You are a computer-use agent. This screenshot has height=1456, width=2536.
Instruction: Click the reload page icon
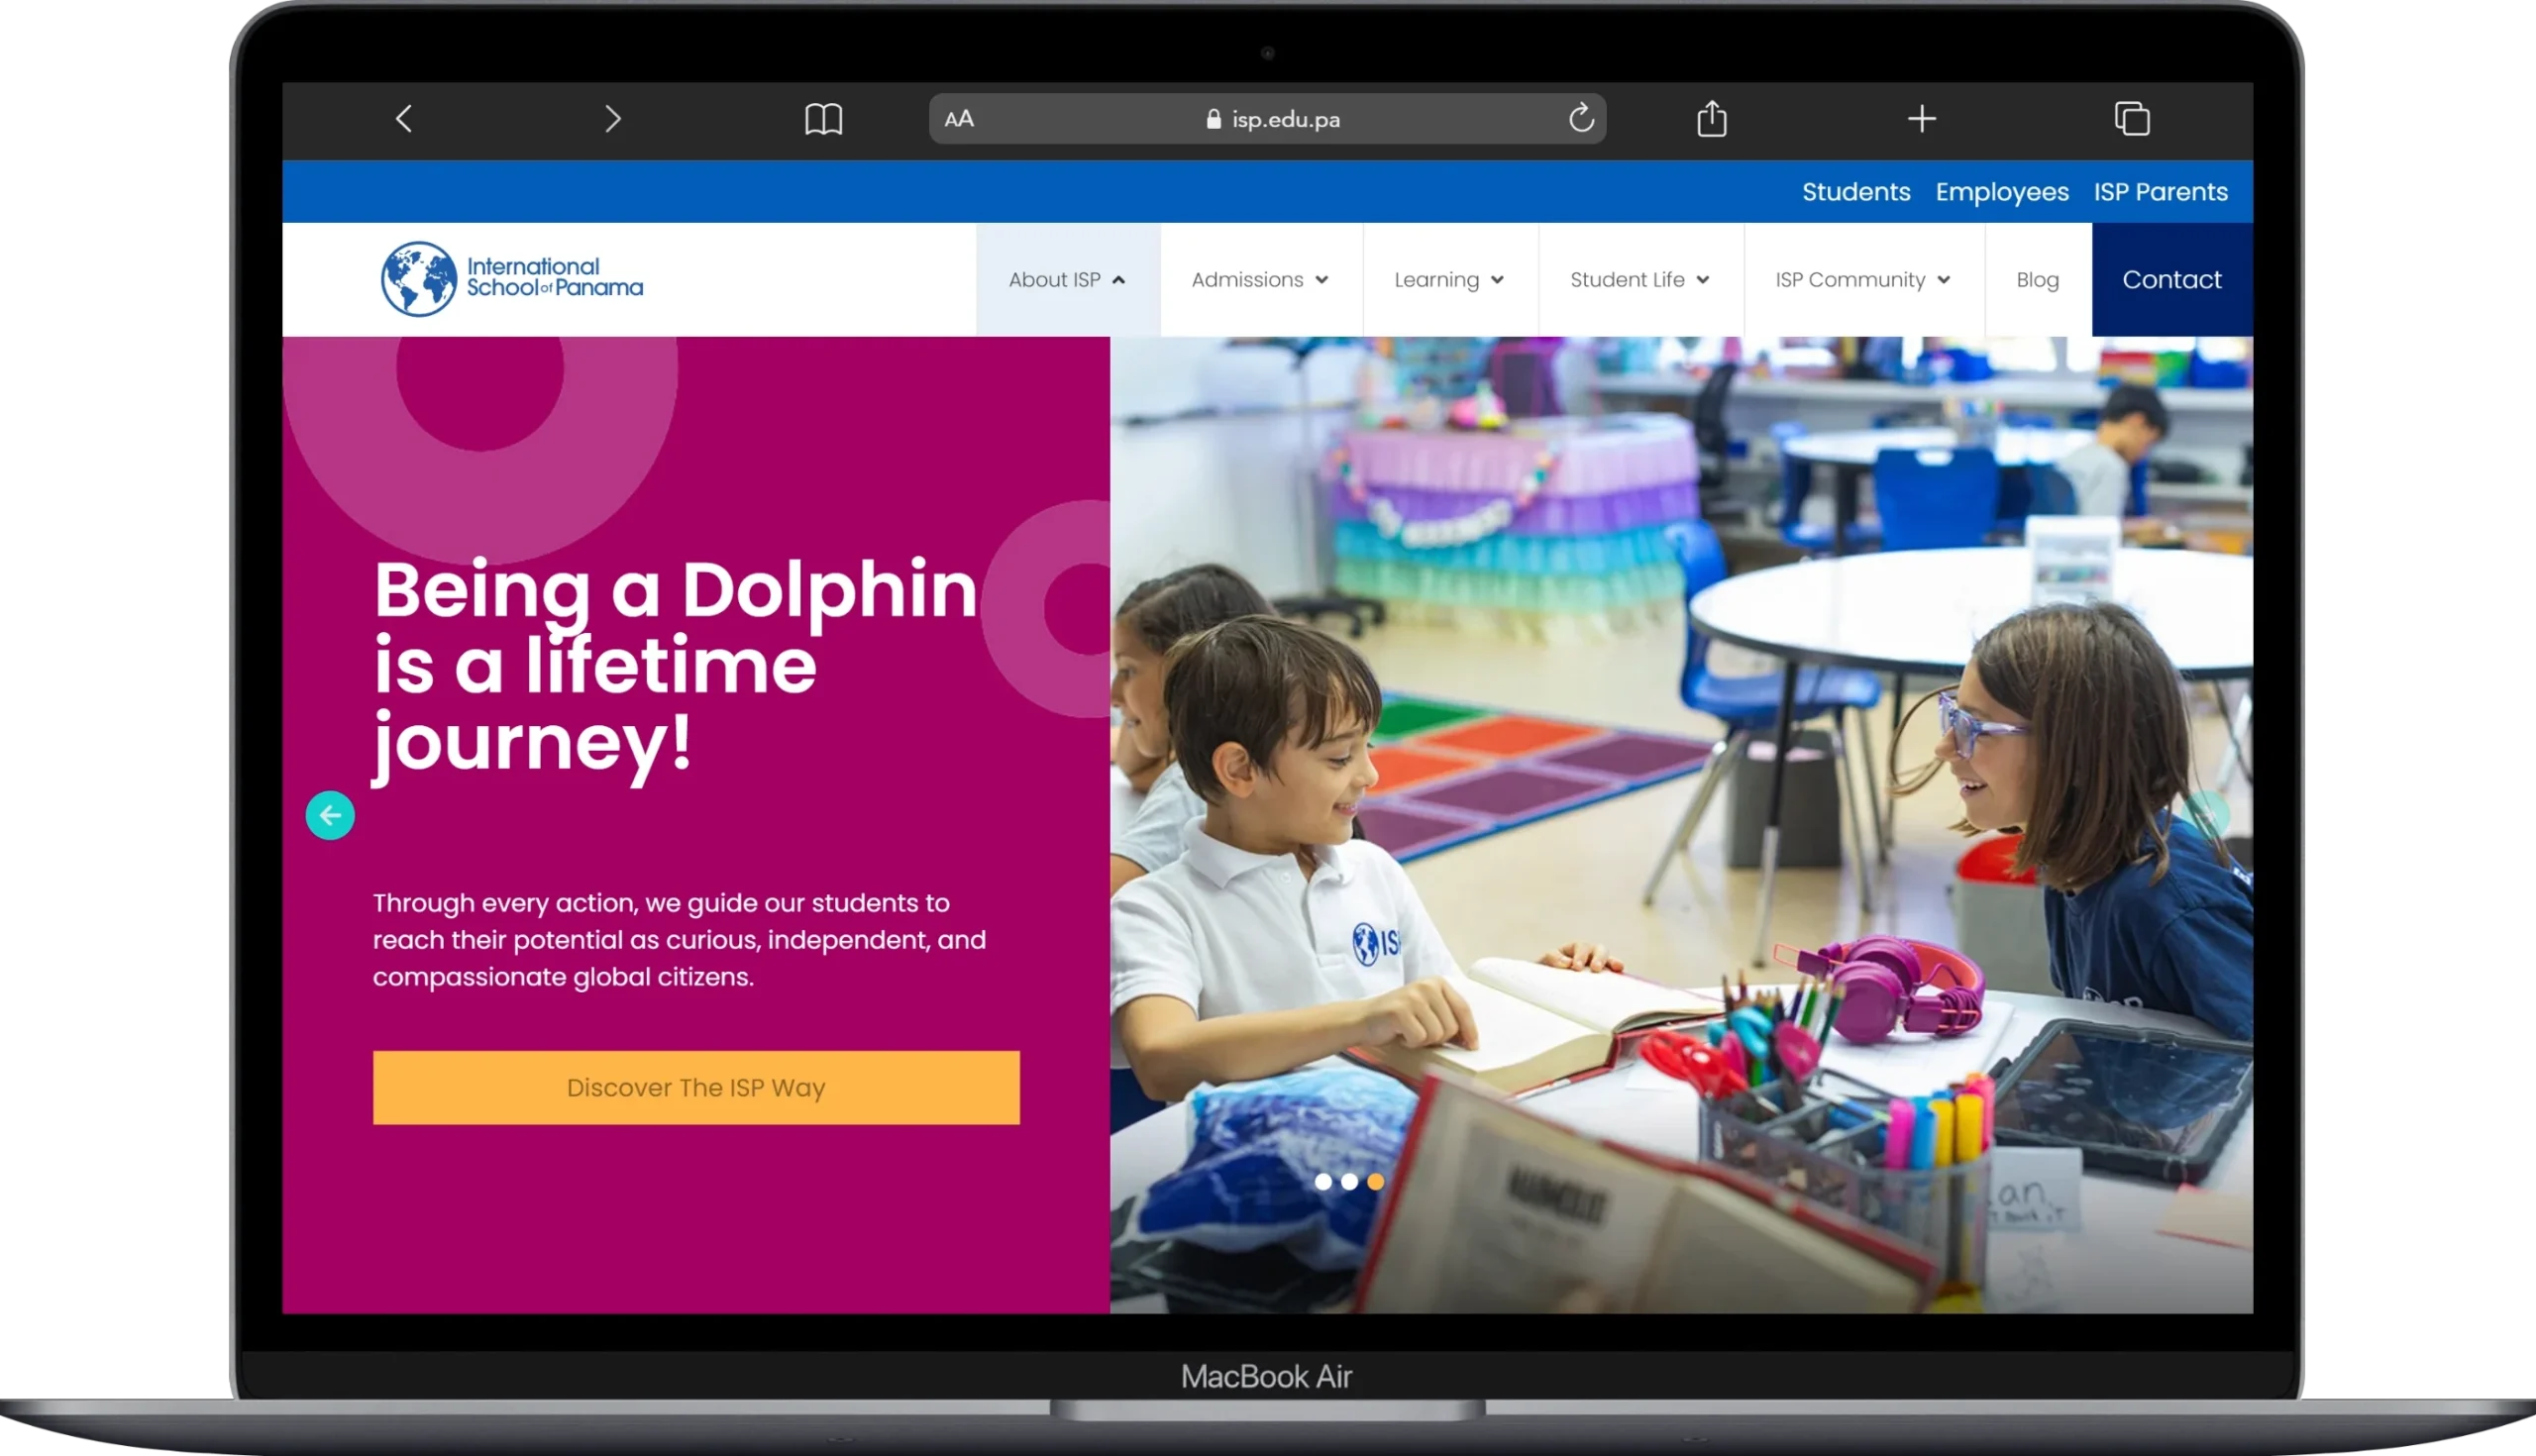(1581, 118)
